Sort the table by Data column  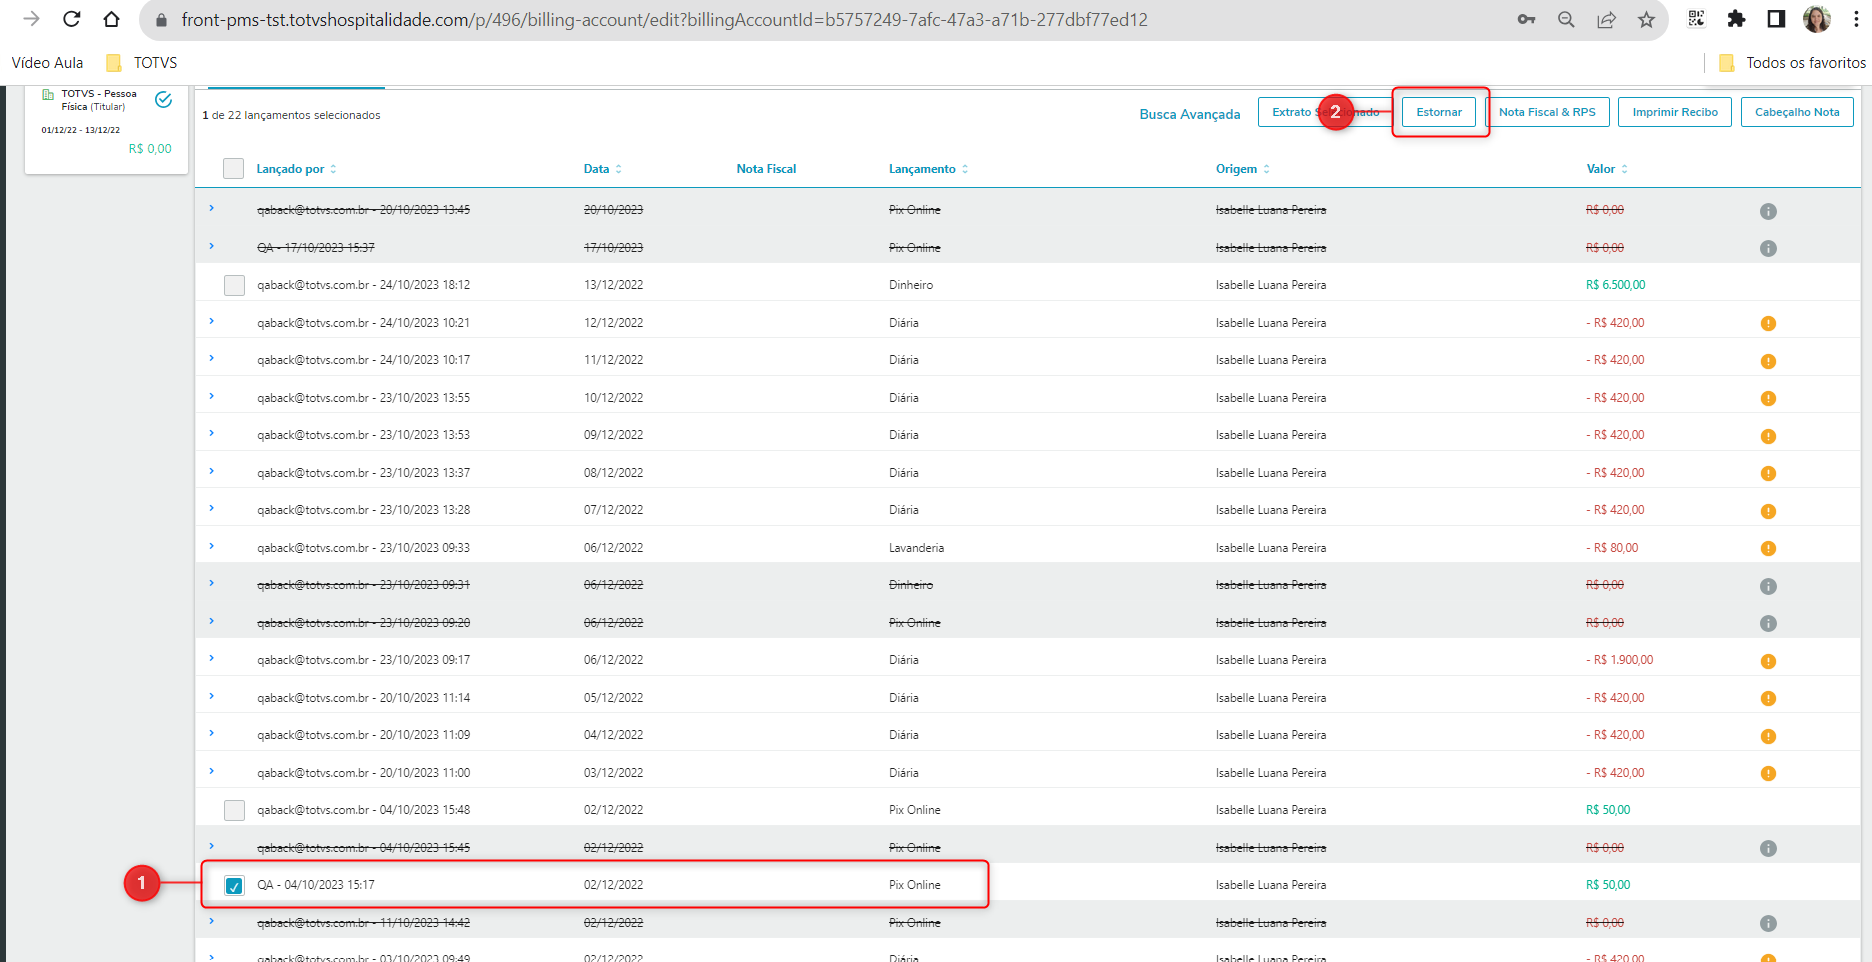click(x=602, y=169)
